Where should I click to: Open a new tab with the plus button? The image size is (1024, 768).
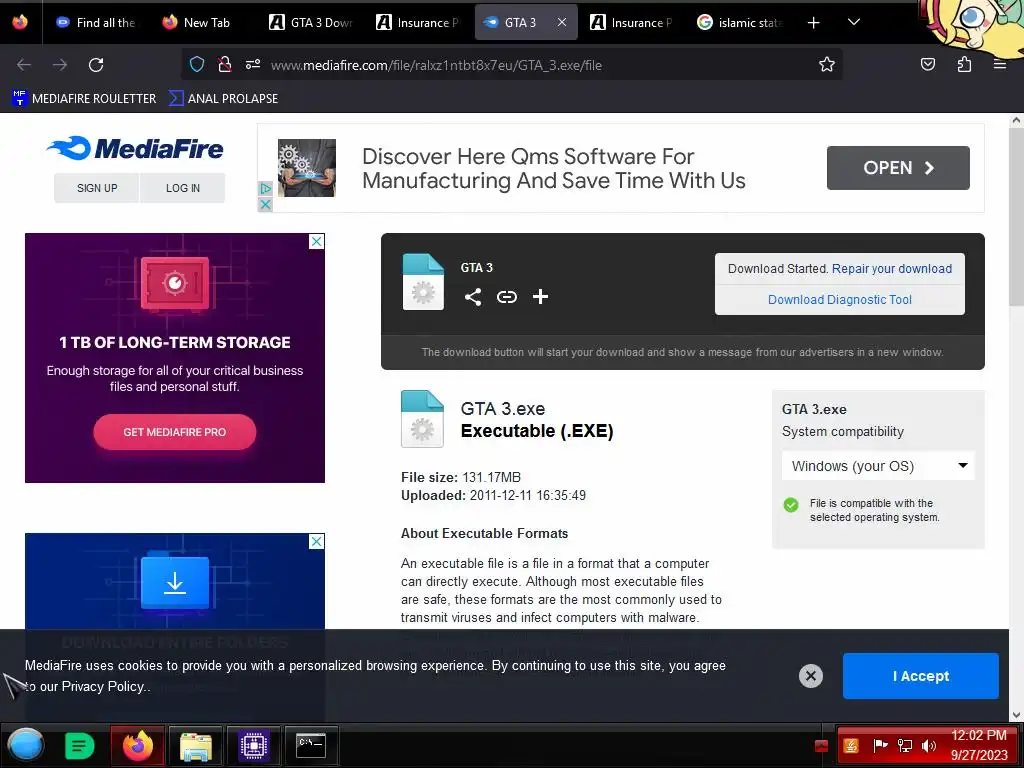click(813, 23)
